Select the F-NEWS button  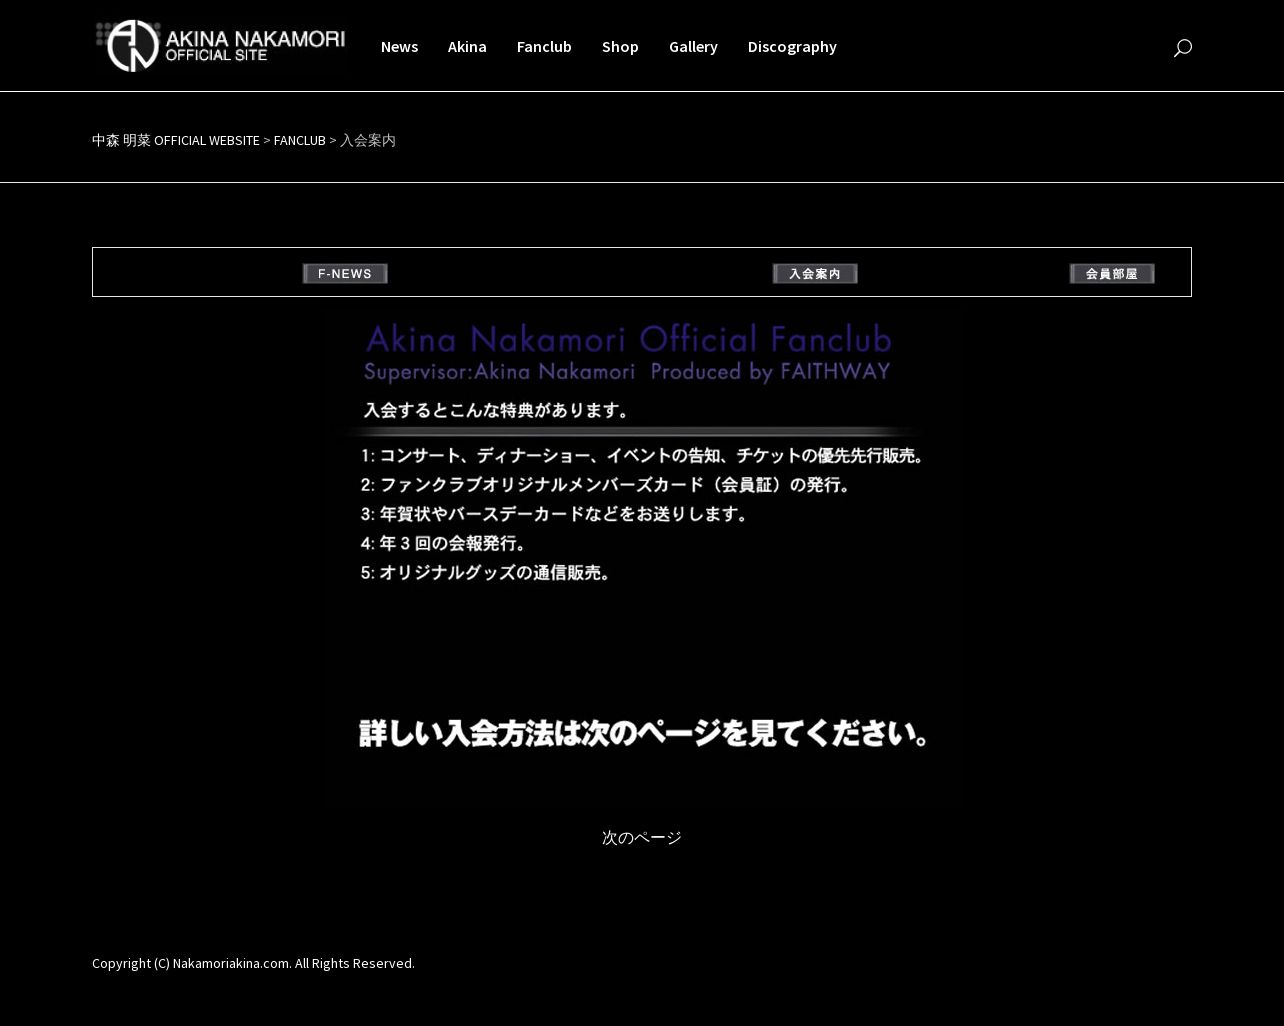[345, 273]
